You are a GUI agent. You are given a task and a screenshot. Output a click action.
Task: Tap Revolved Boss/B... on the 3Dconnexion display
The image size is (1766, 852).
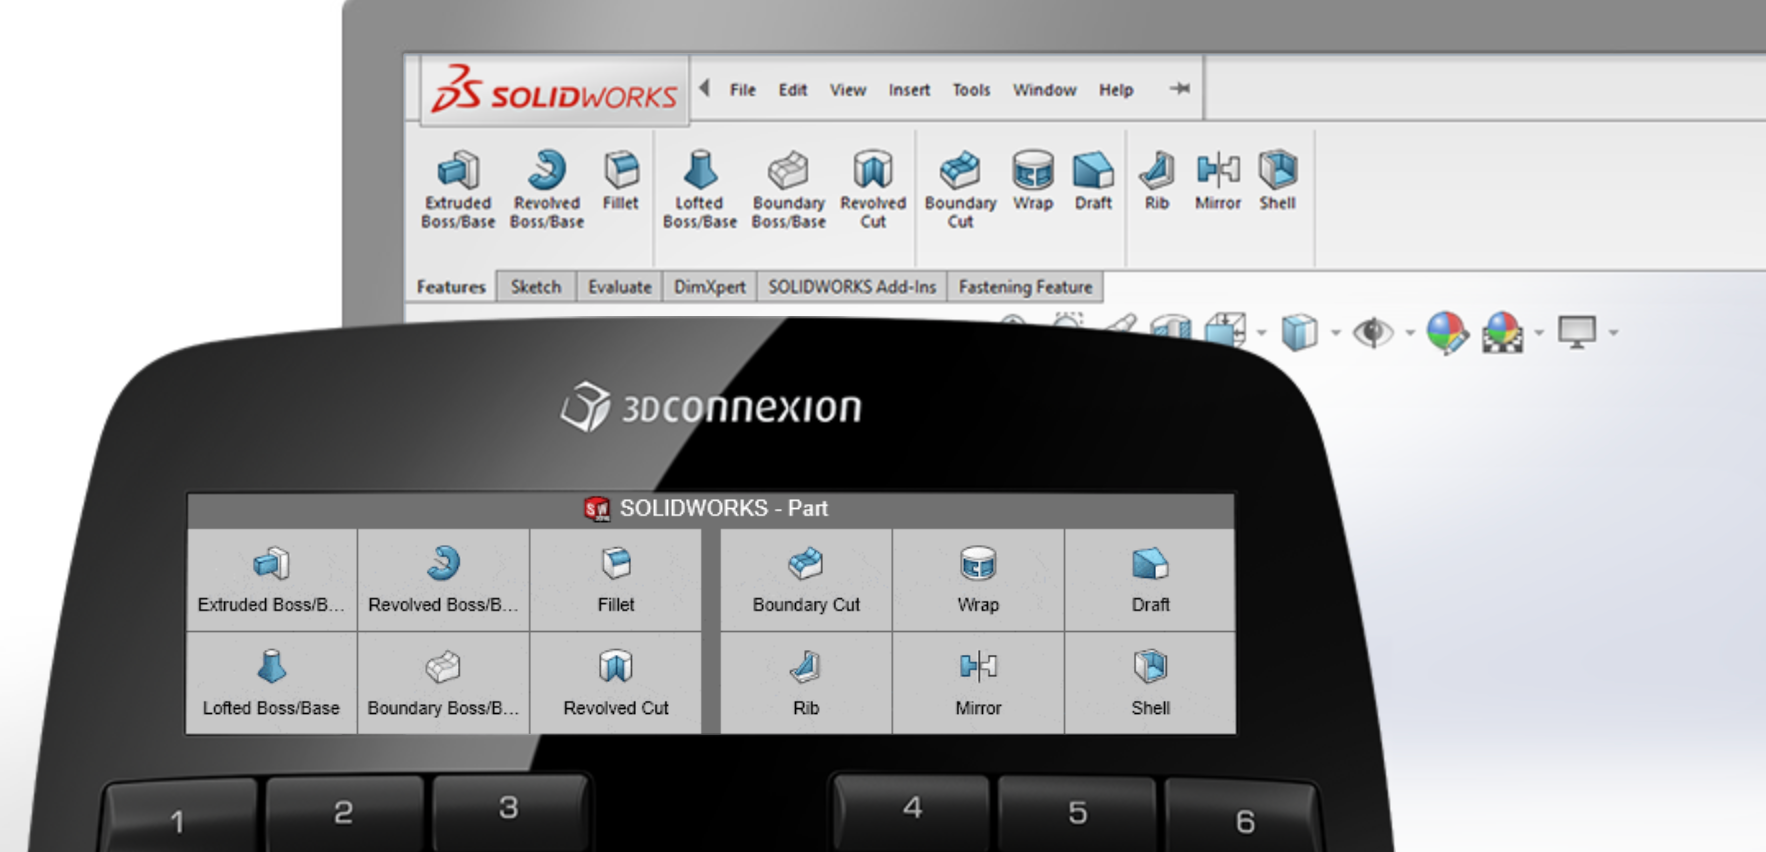tap(443, 580)
